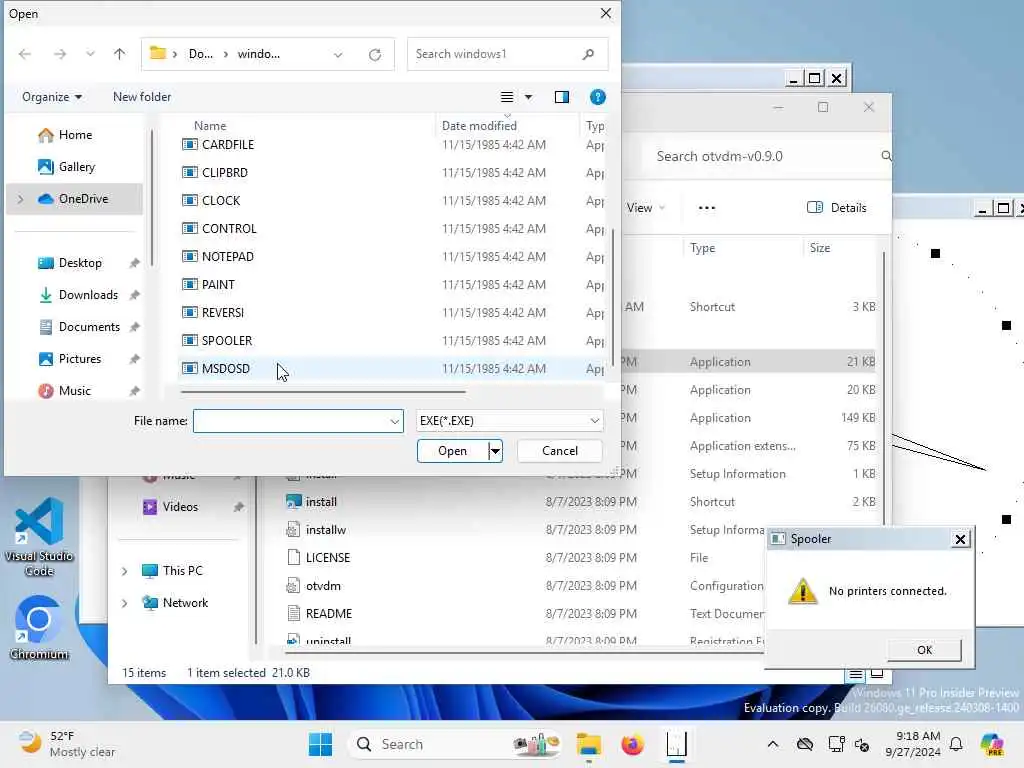The image size is (1024, 768).
Task: Change view layout icon in Open dialog
Action: pos(507,97)
